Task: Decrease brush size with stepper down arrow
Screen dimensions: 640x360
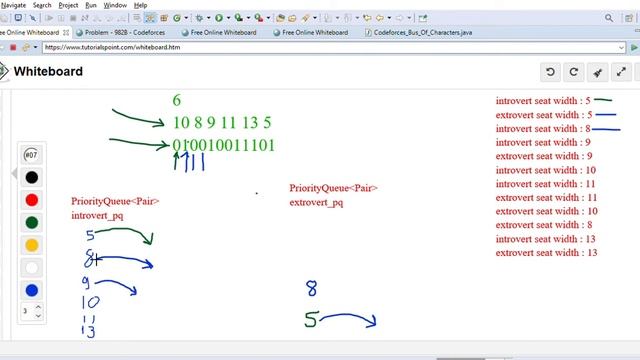Action: pyautogui.click(x=38, y=315)
